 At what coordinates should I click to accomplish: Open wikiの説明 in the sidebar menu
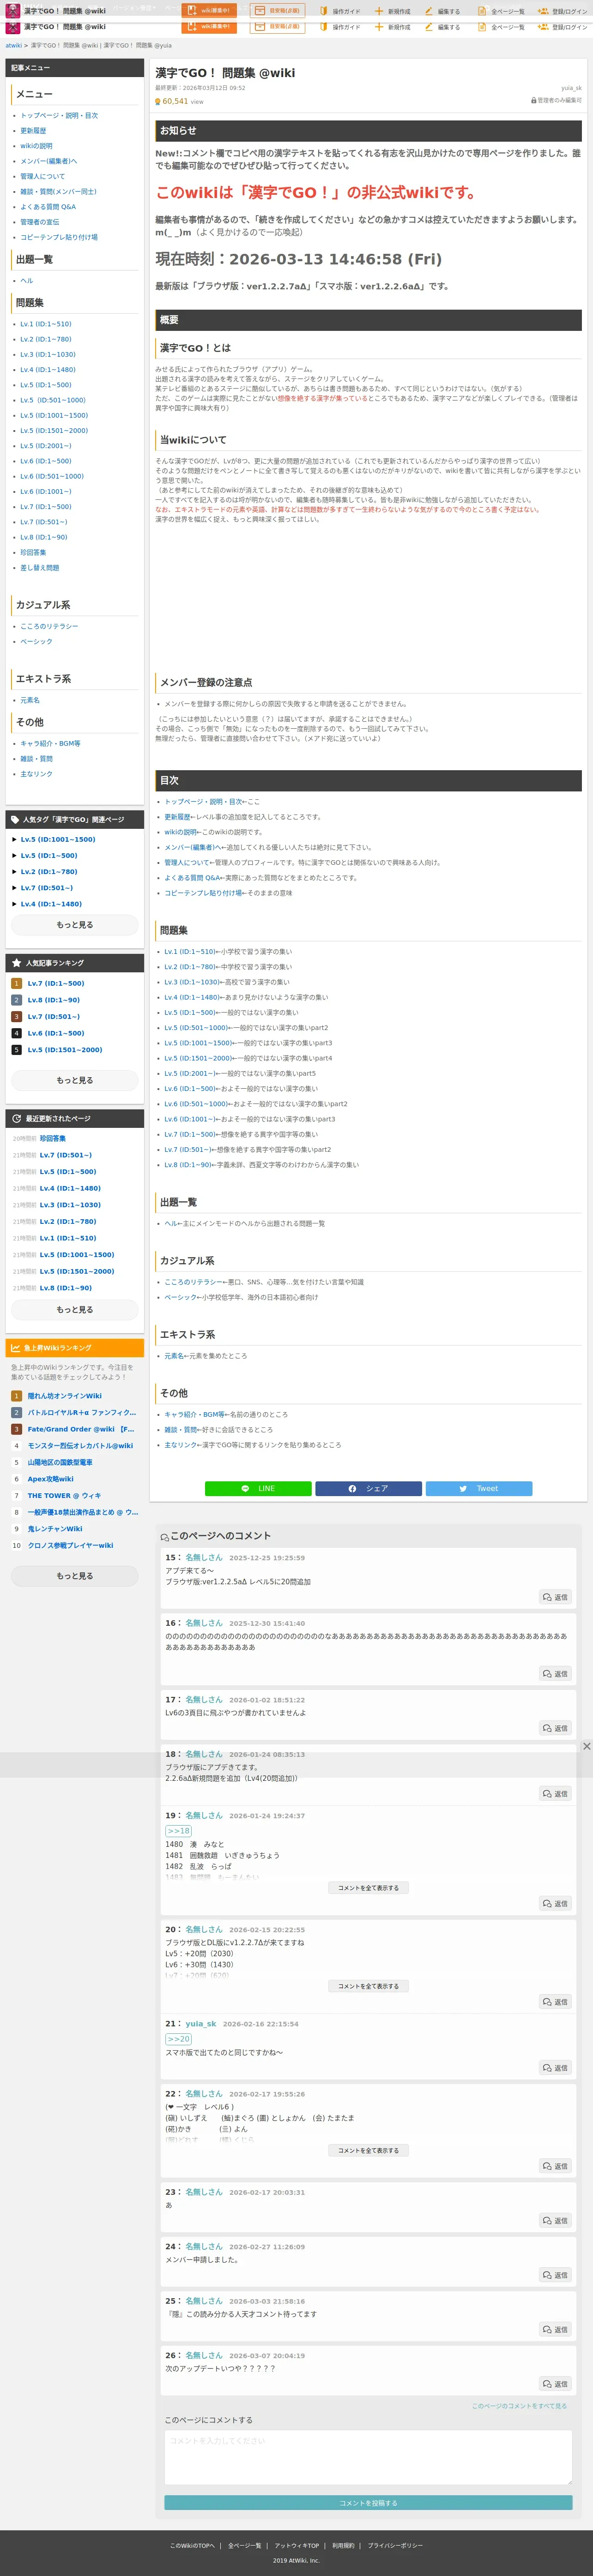tap(36, 146)
